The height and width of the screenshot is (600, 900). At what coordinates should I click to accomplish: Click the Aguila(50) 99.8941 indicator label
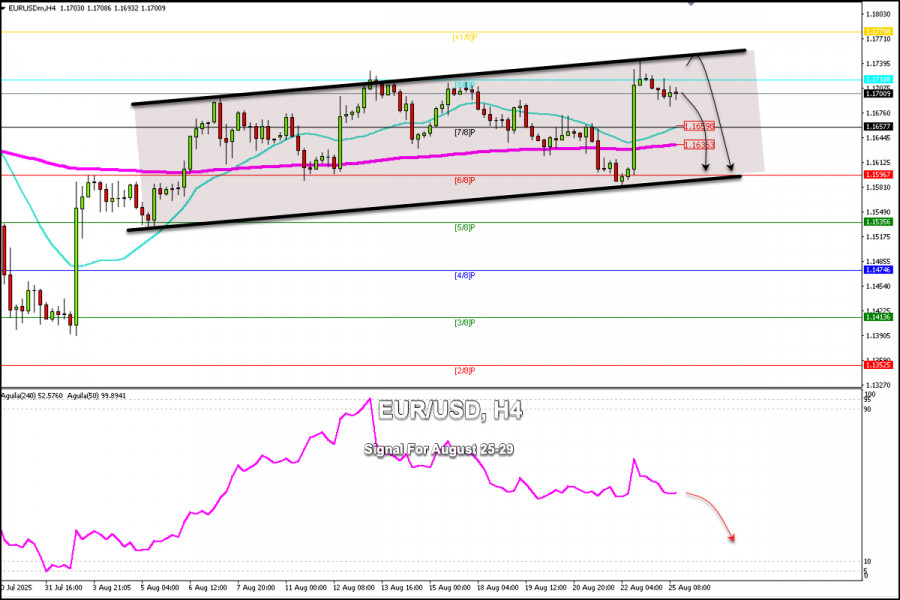click(96, 396)
